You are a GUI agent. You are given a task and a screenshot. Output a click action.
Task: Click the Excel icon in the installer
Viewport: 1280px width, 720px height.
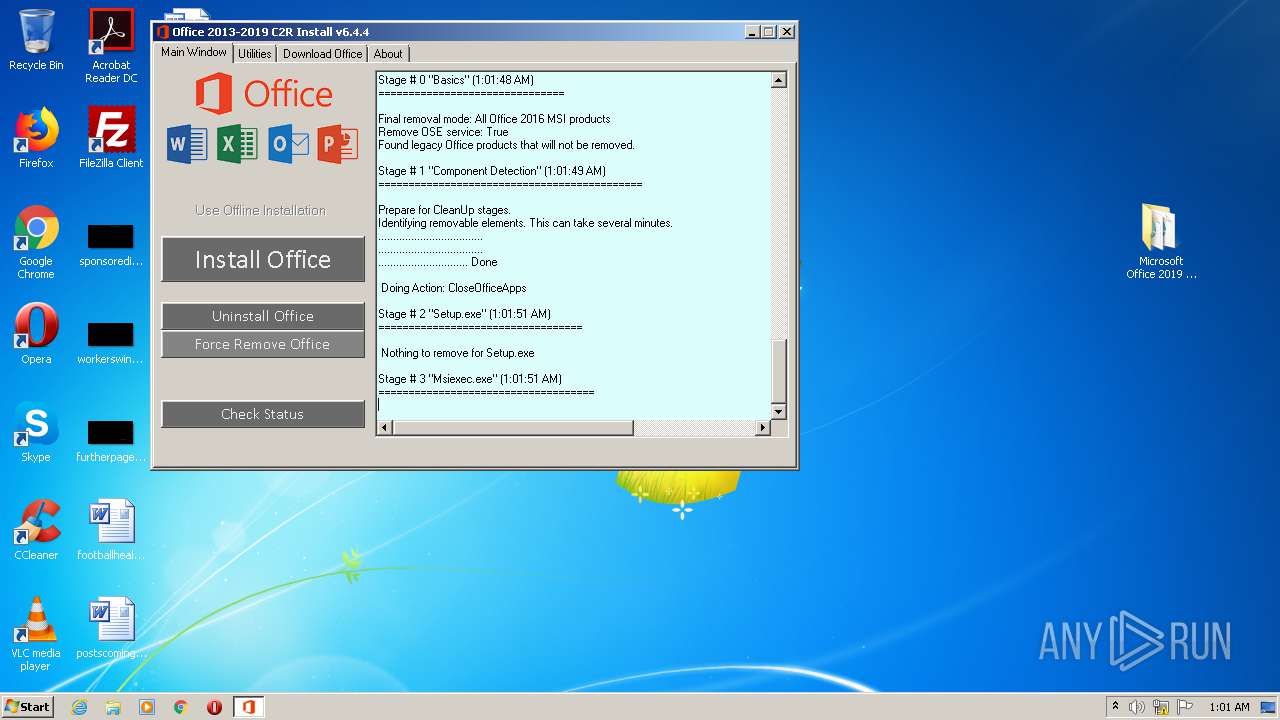237,145
